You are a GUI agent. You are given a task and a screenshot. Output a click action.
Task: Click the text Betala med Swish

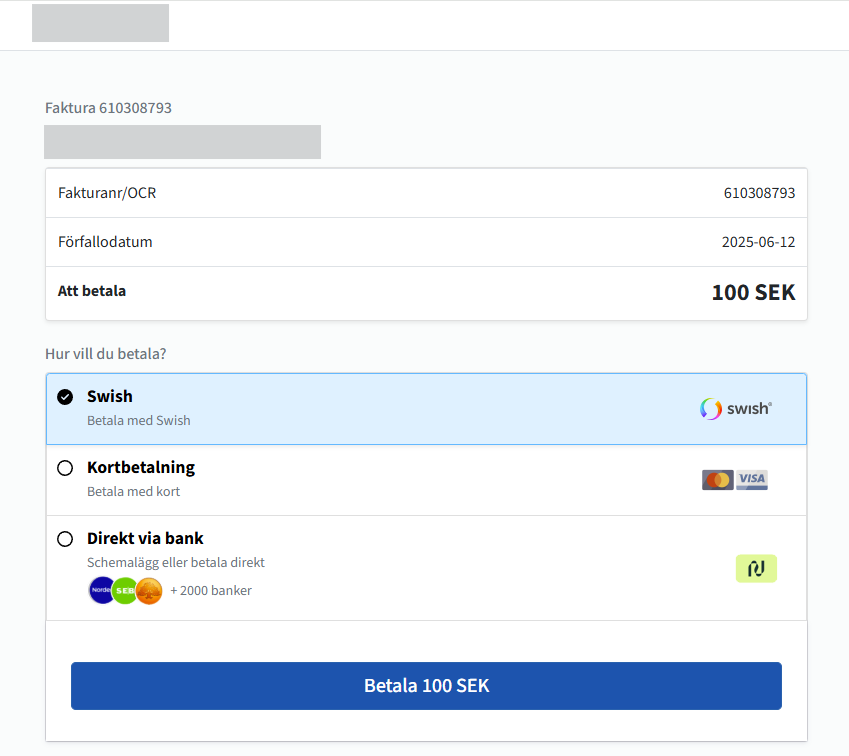pos(139,421)
